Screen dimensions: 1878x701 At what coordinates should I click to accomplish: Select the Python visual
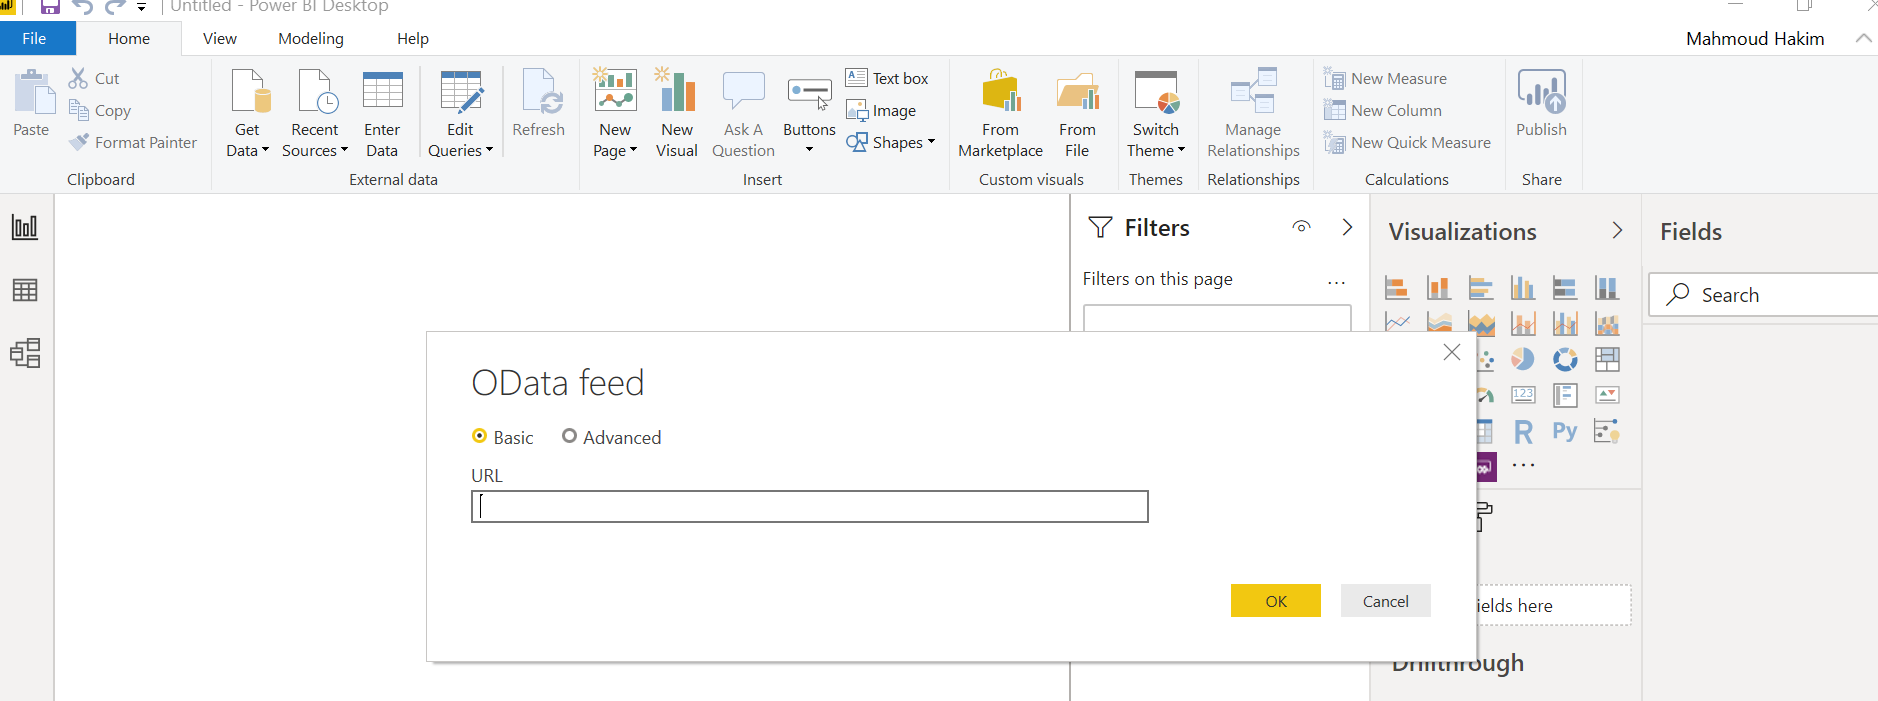pos(1565,431)
